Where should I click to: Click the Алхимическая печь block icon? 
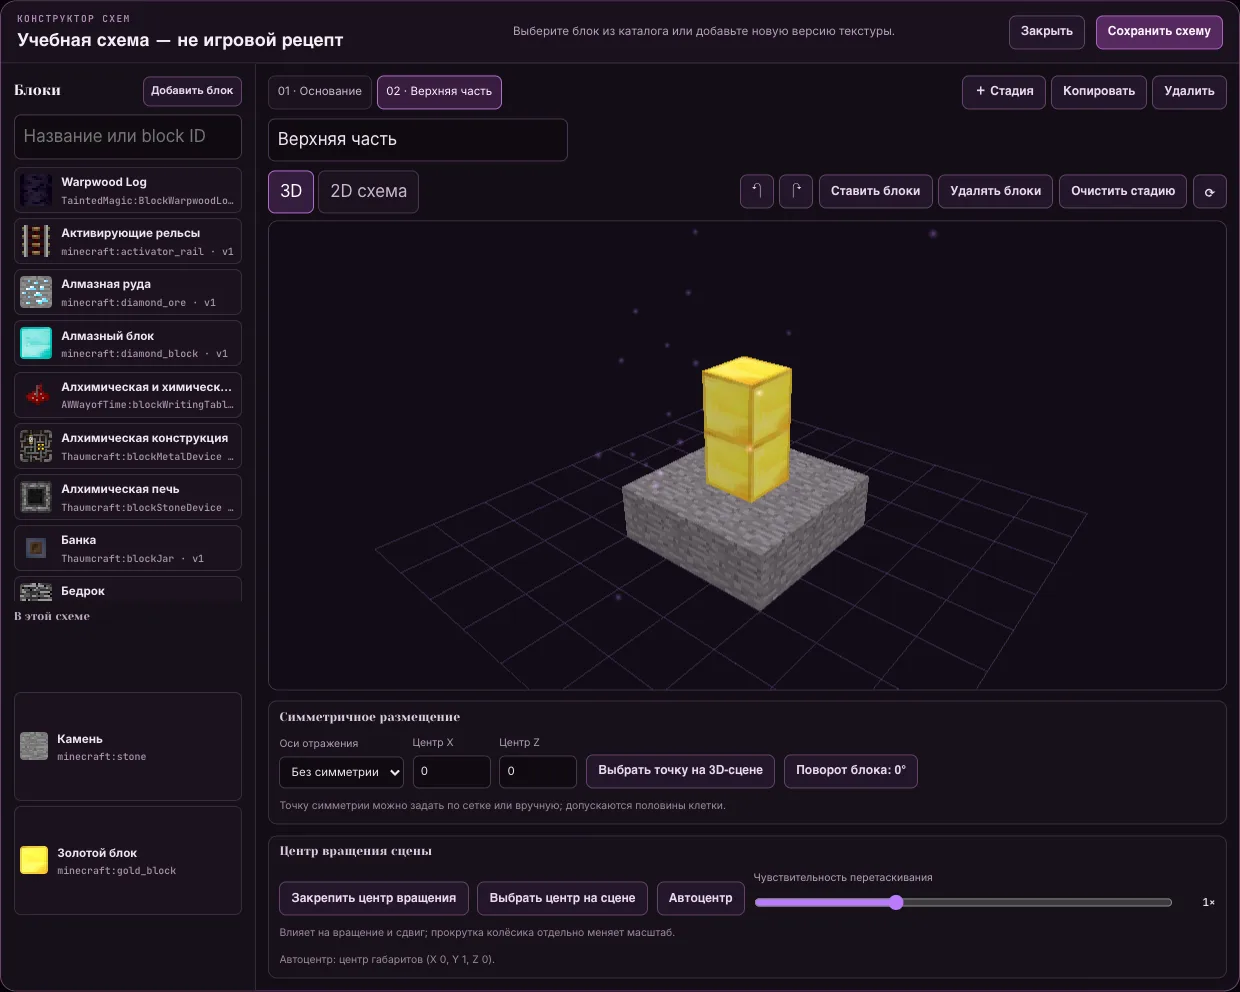(x=36, y=497)
